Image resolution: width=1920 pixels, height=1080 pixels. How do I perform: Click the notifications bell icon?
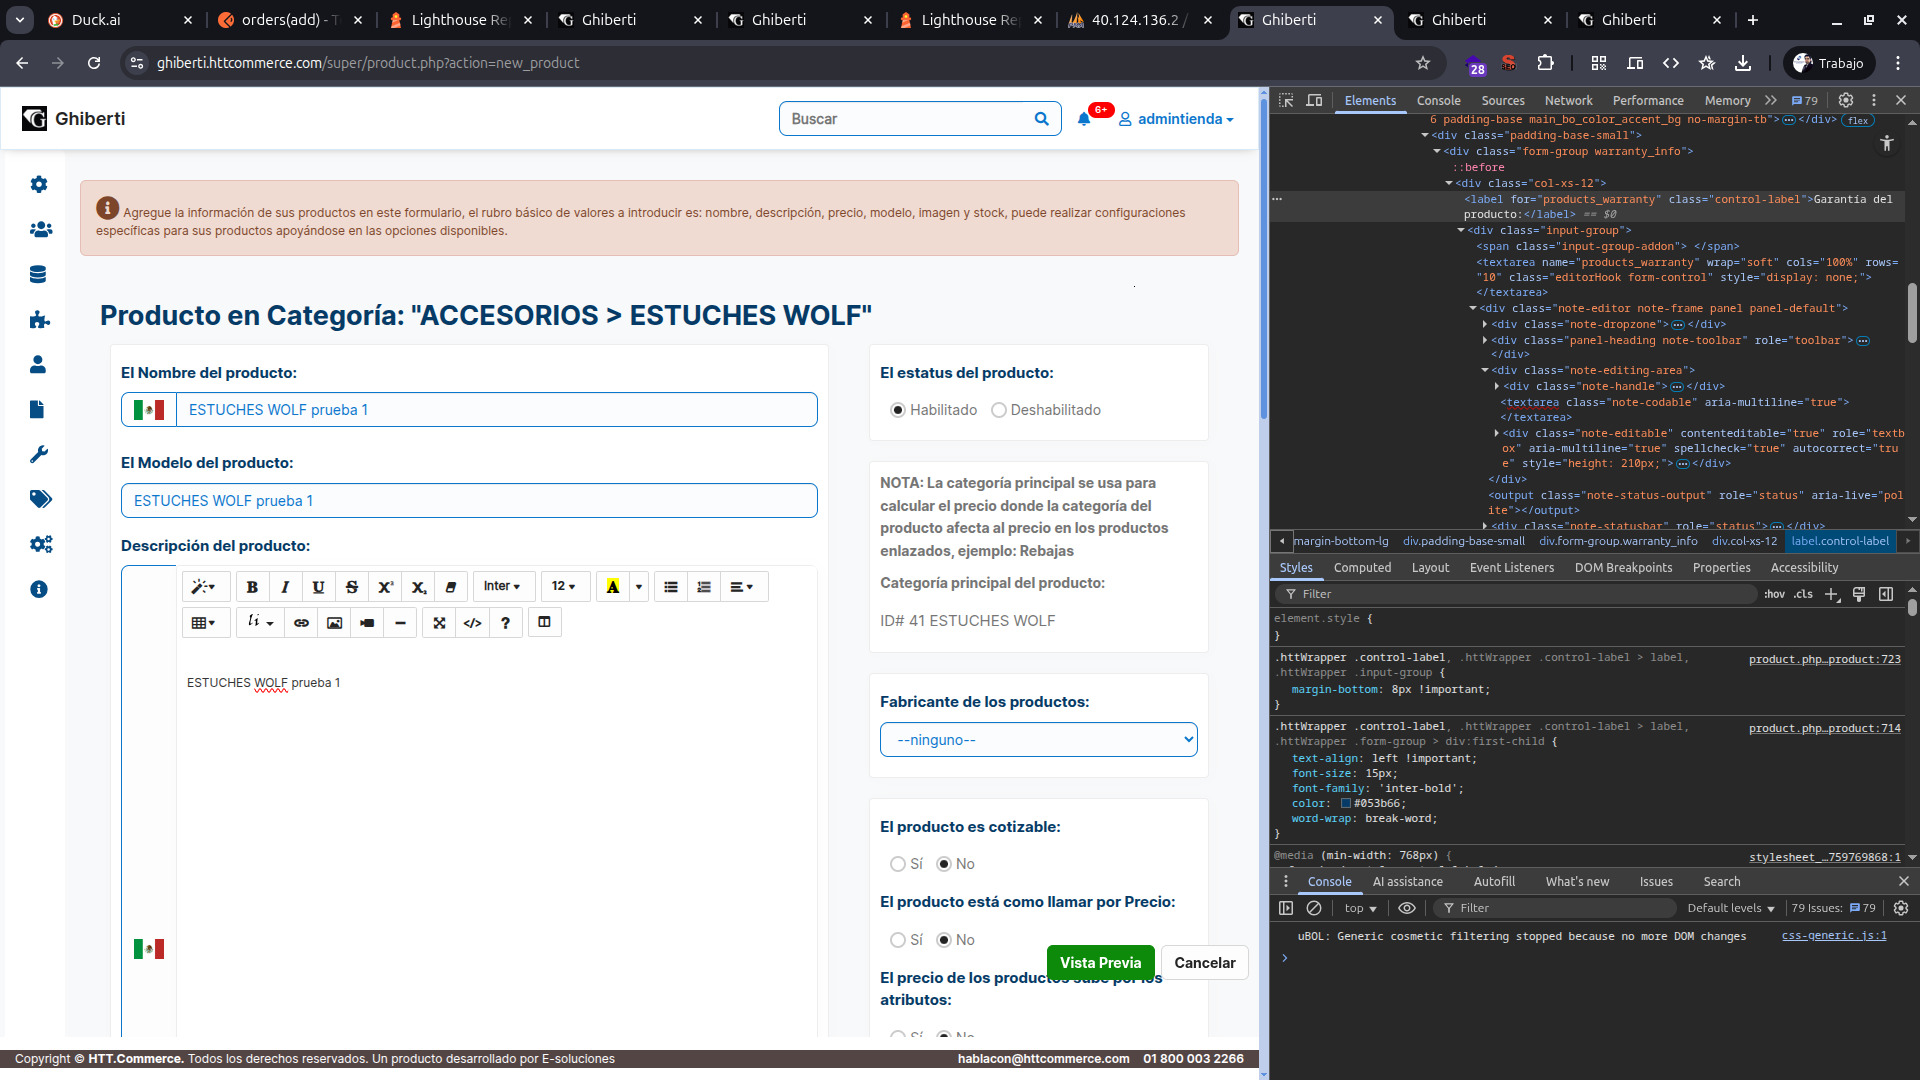(x=1084, y=119)
